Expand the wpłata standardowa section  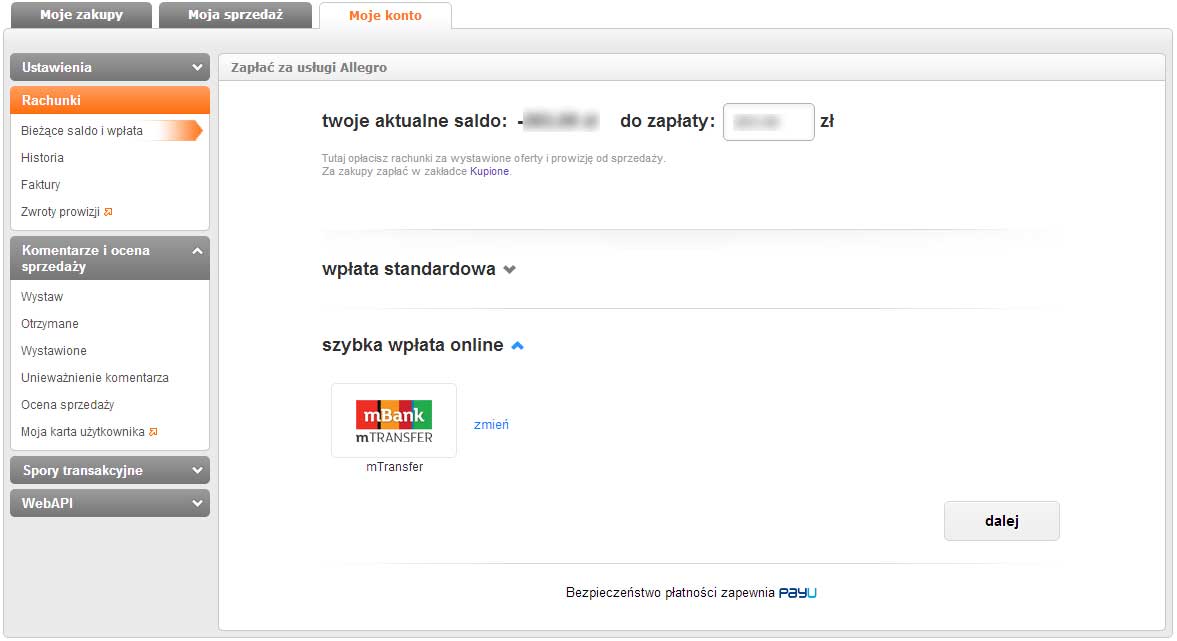(x=510, y=269)
